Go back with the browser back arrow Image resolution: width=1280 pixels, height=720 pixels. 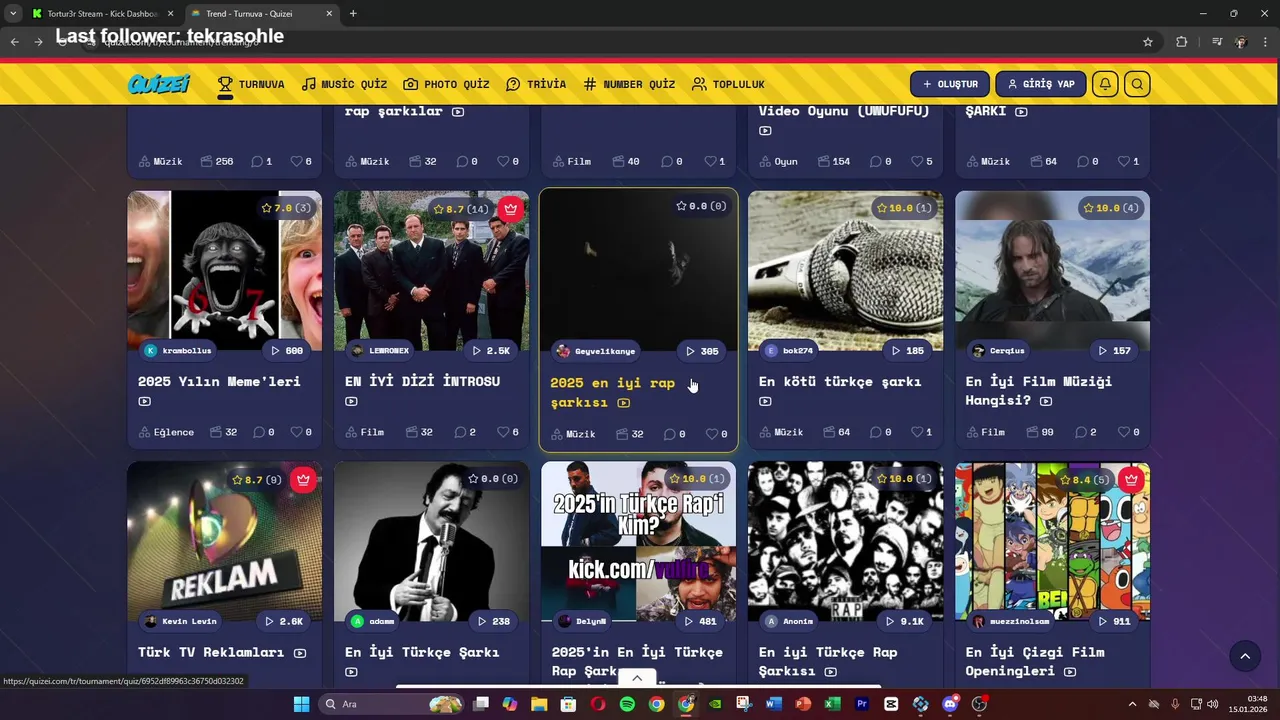point(14,42)
